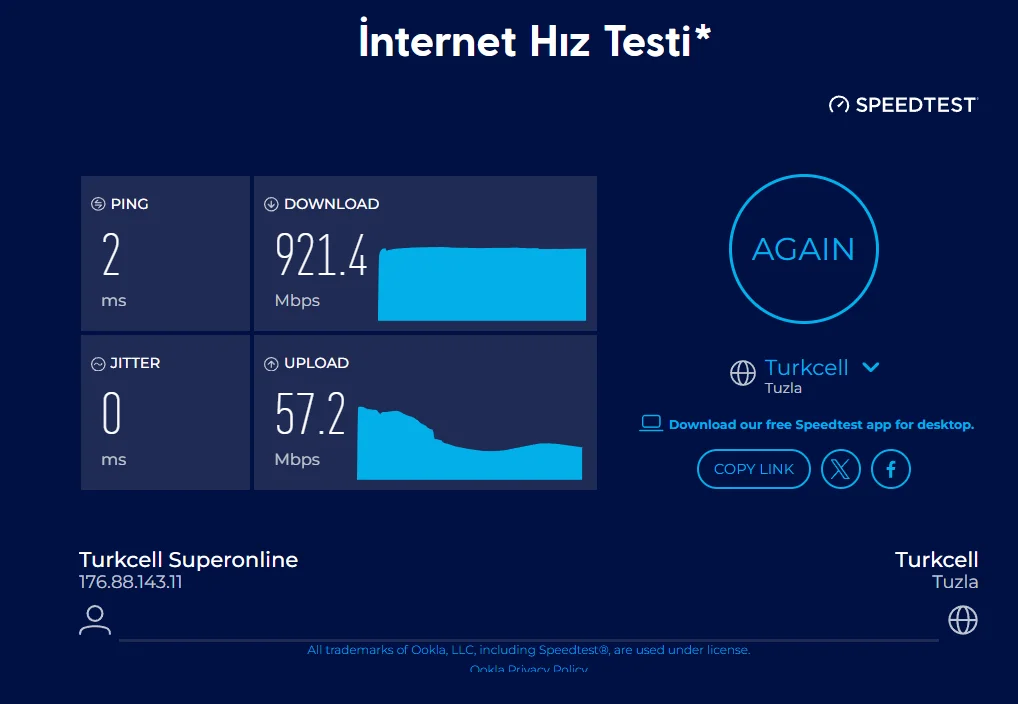Viewport: 1018px width, 704px height.
Task: Select the Turkcell server name text
Action: coord(806,367)
